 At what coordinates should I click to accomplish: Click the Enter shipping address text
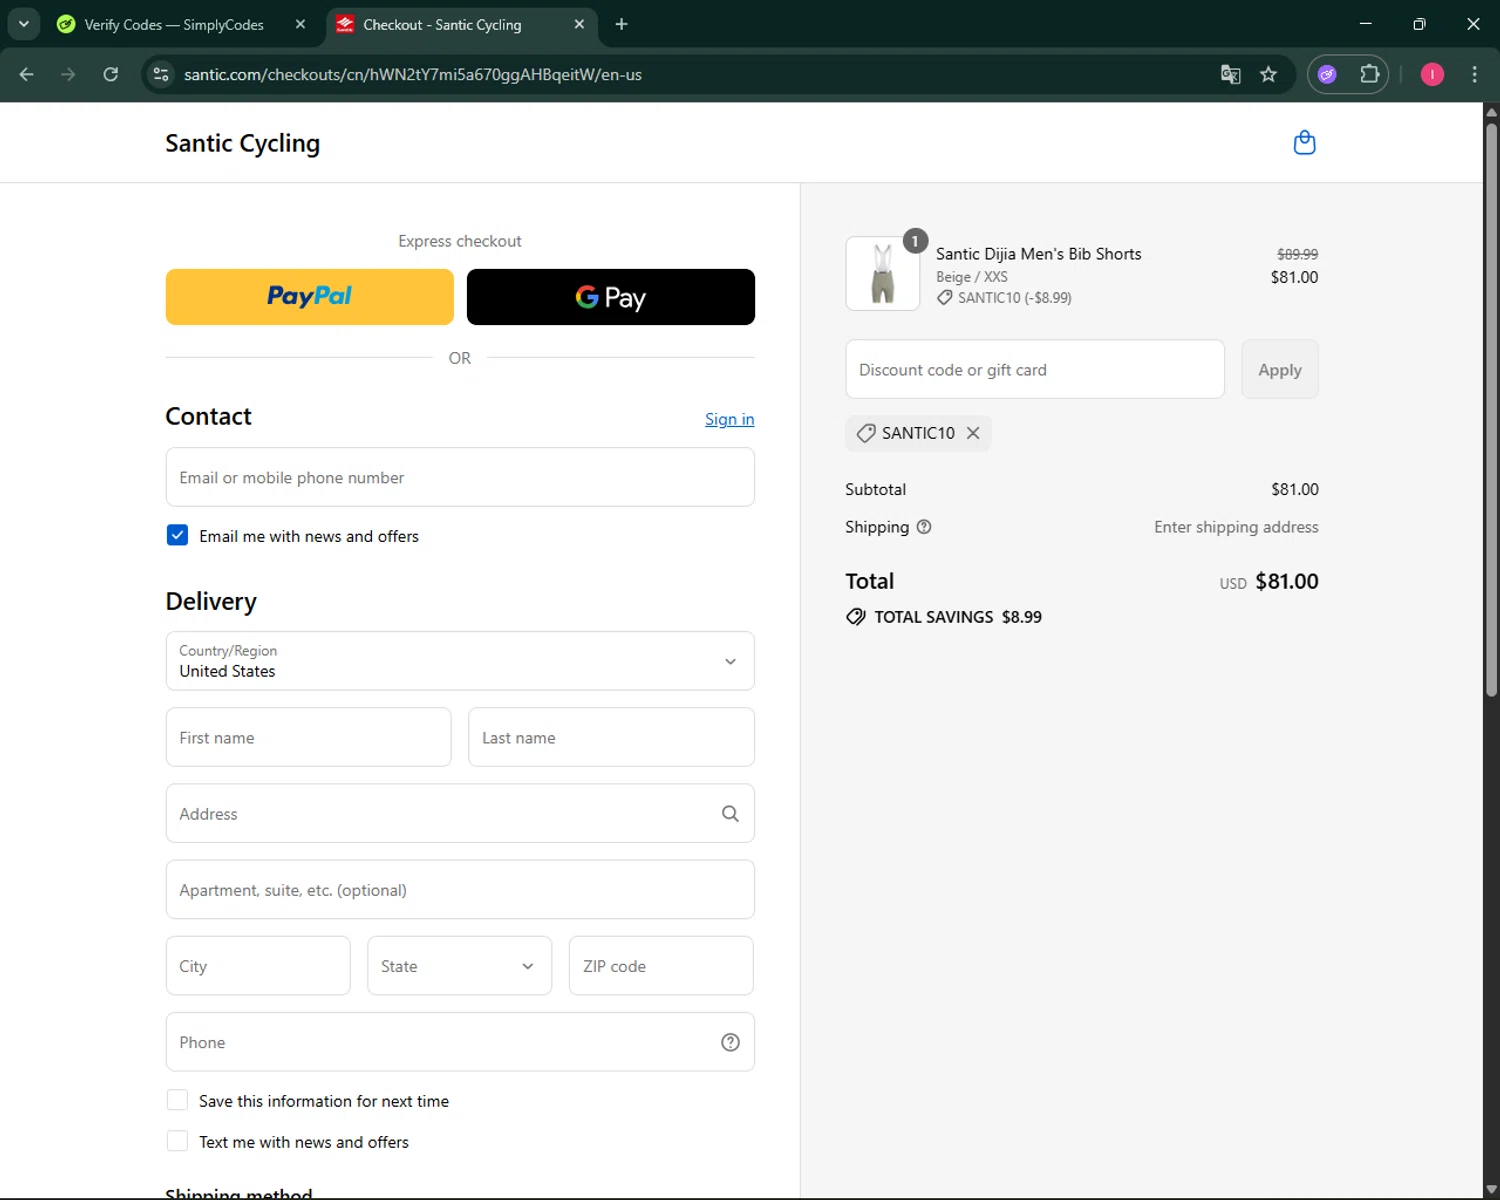[1236, 527]
